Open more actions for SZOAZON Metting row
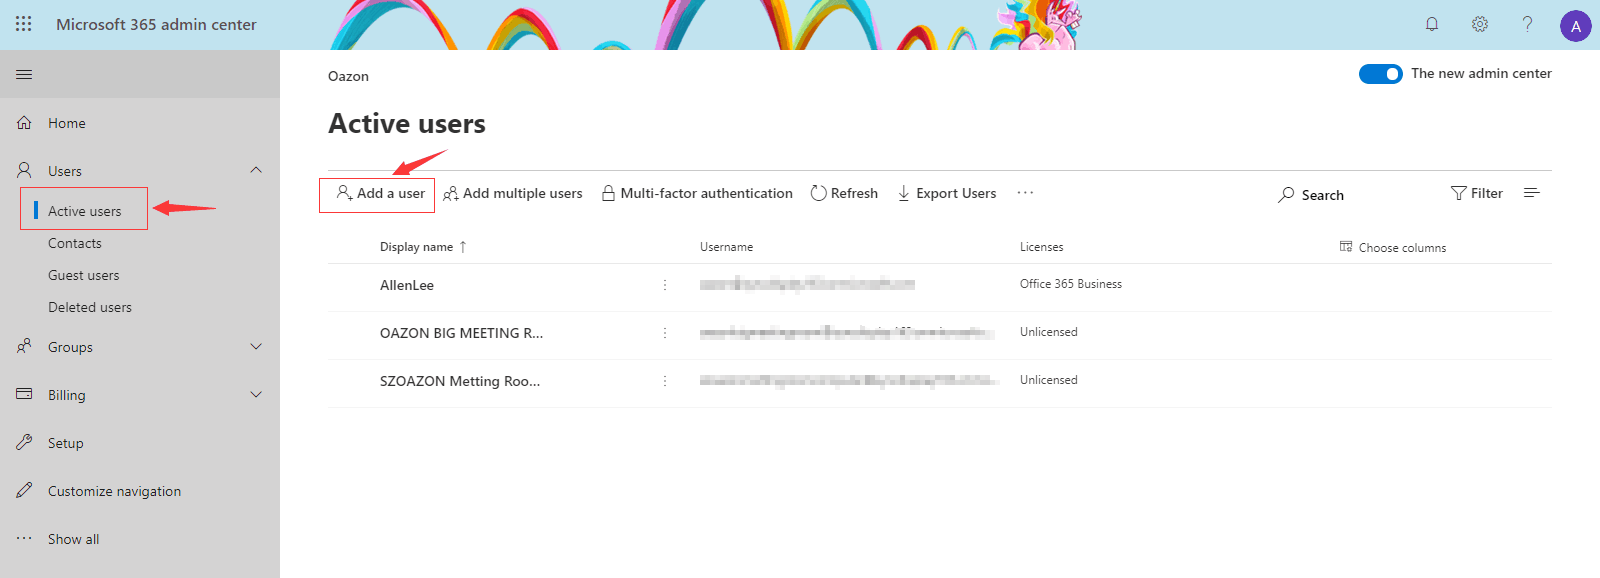 click(664, 381)
